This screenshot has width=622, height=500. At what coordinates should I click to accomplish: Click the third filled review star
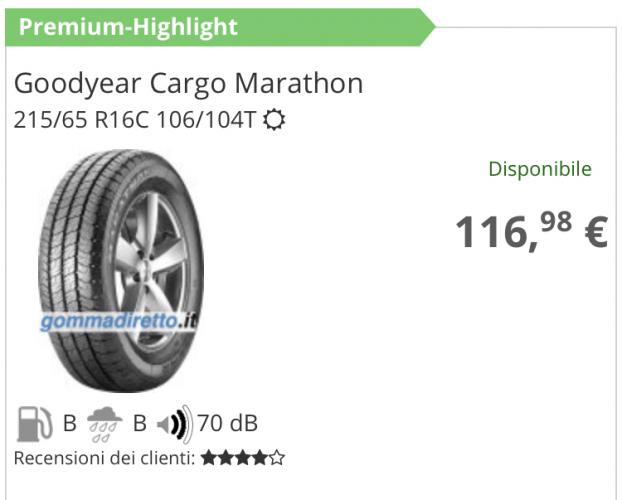242,459
